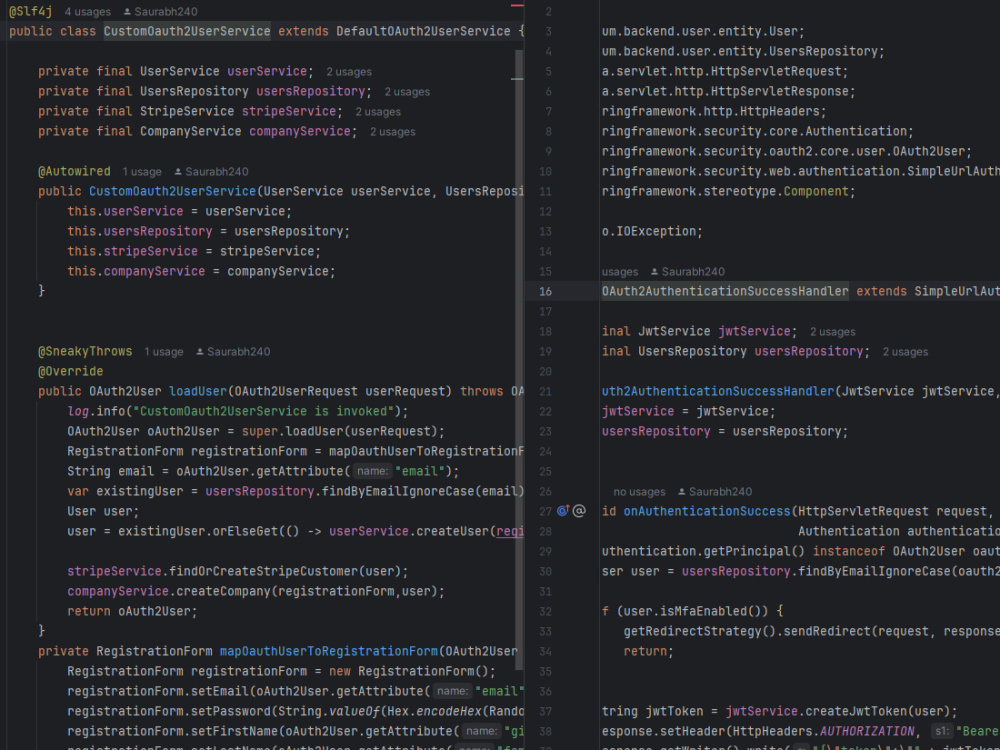Click the blue constructor name on line 21

click(x=717, y=391)
